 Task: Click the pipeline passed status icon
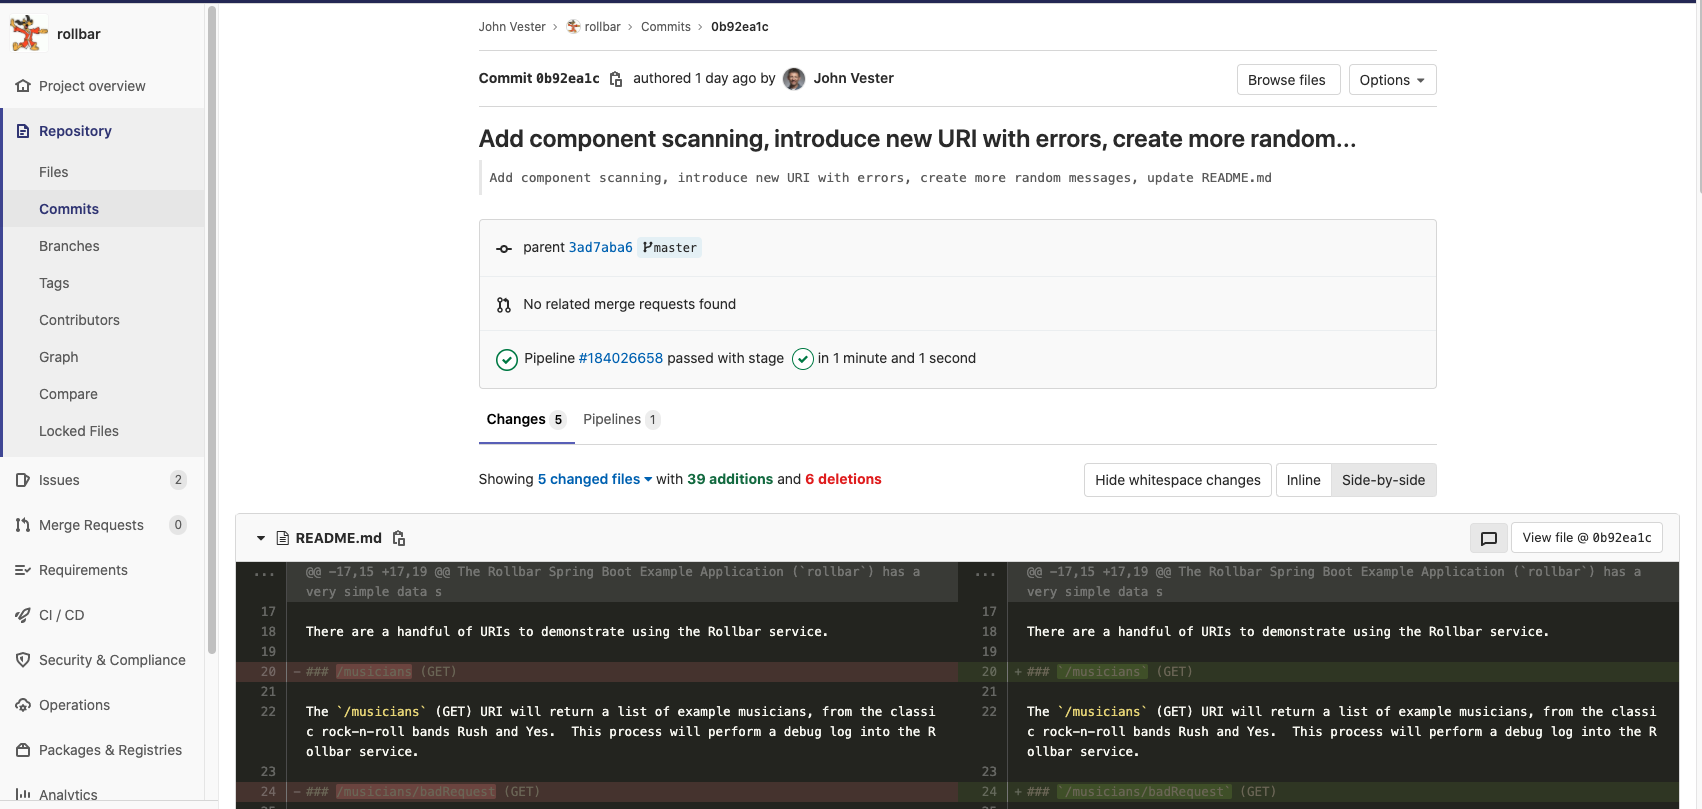click(507, 359)
